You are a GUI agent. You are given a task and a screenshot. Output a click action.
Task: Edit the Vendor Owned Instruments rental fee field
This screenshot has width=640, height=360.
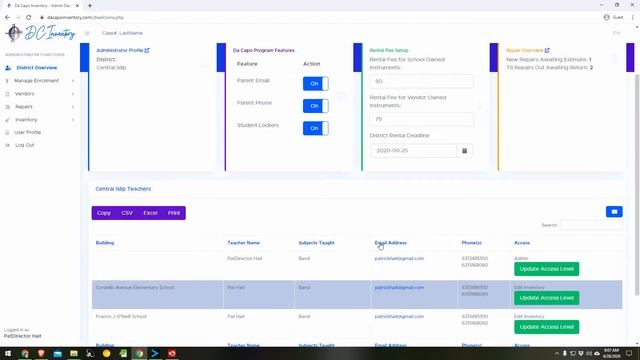pos(422,119)
